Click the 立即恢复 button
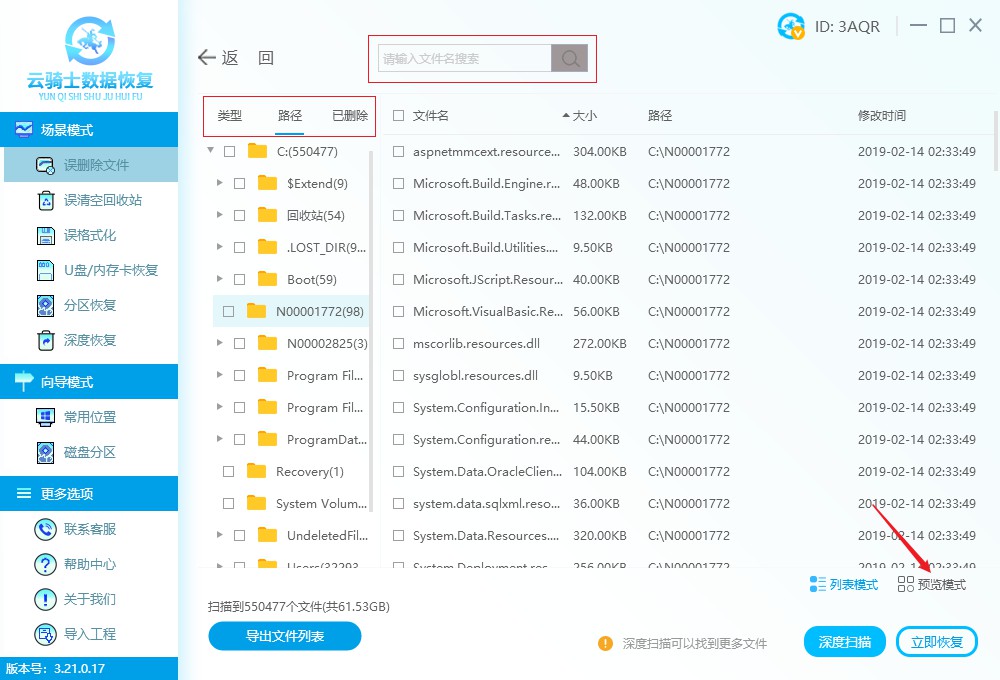1000x680 pixels. pyautogui.click(x=937, y=642)
